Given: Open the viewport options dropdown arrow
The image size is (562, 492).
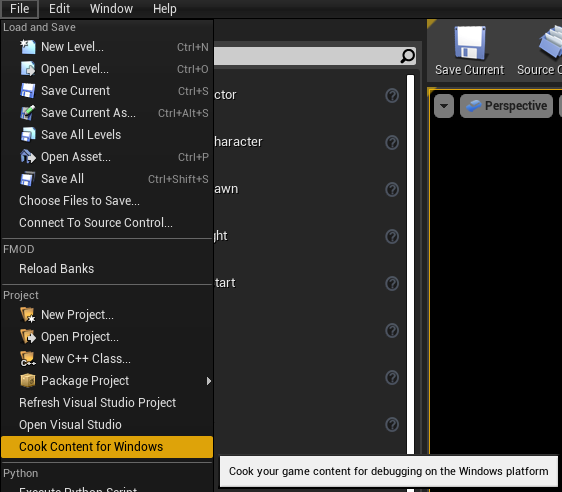Looking at the screenshot, I should coord(444,106).
